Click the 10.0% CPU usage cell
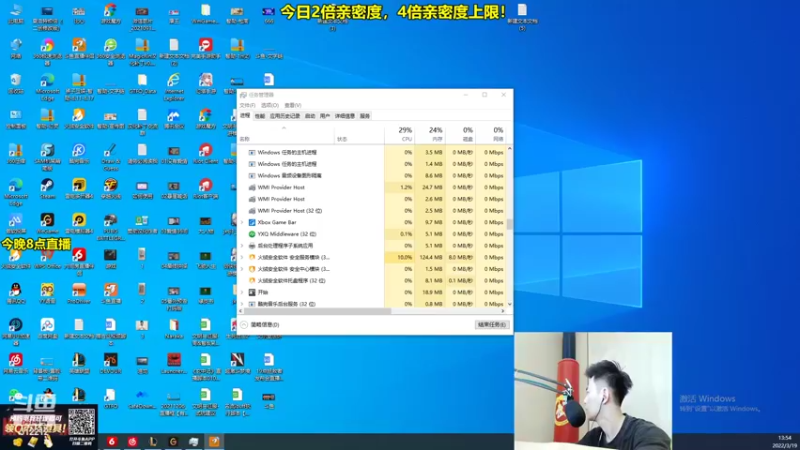Screen dimensions: 800x450 (399, 258)
